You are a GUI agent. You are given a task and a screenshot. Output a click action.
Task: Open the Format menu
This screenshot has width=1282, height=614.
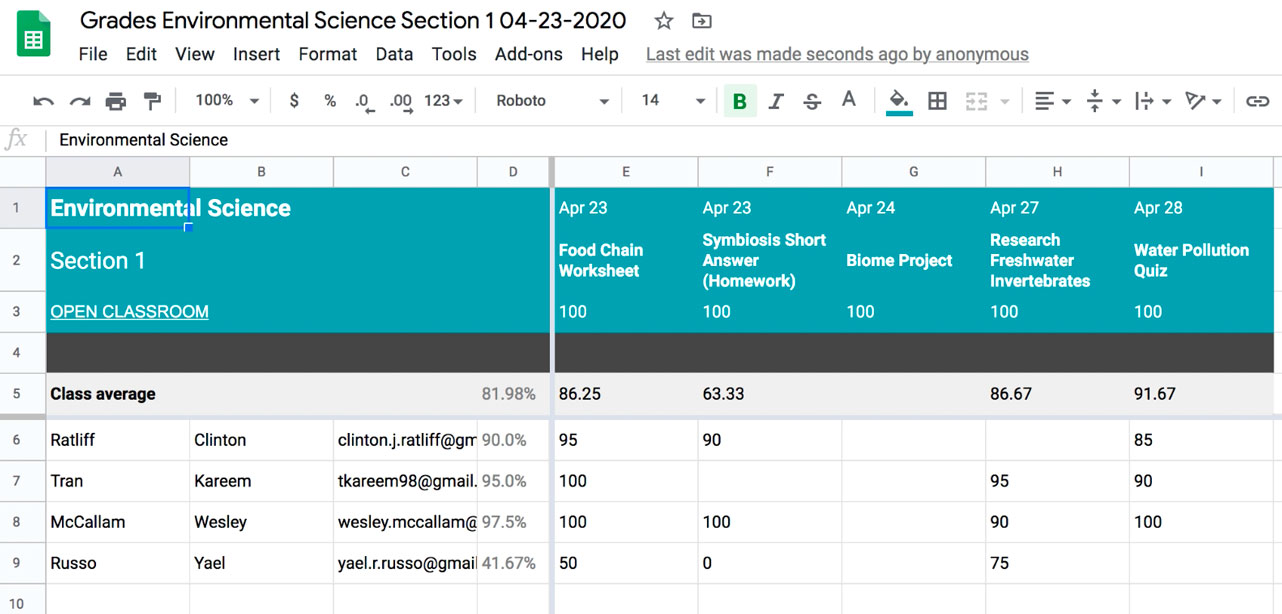328,54
